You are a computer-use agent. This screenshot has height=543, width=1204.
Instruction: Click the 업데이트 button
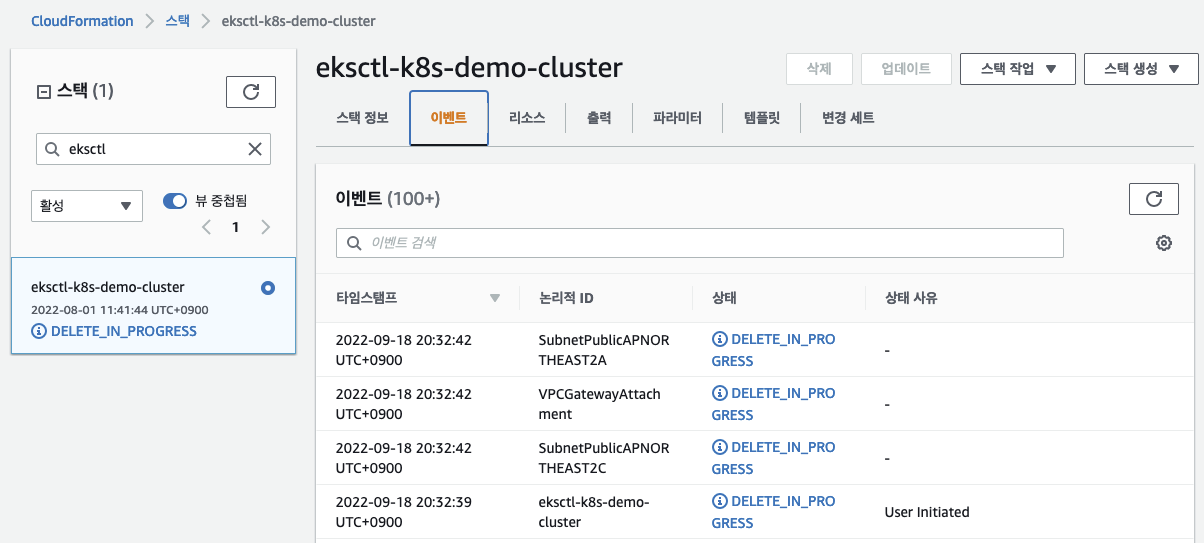click(906, 69)
